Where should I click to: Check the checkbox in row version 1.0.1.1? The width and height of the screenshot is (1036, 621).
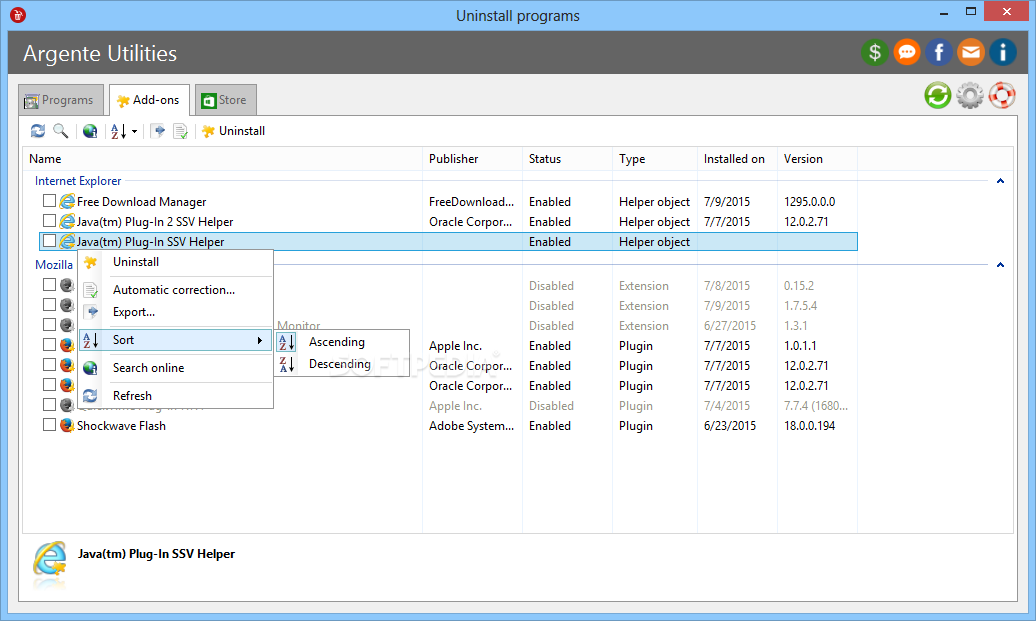pyautogui.click(x=49, y=344)
